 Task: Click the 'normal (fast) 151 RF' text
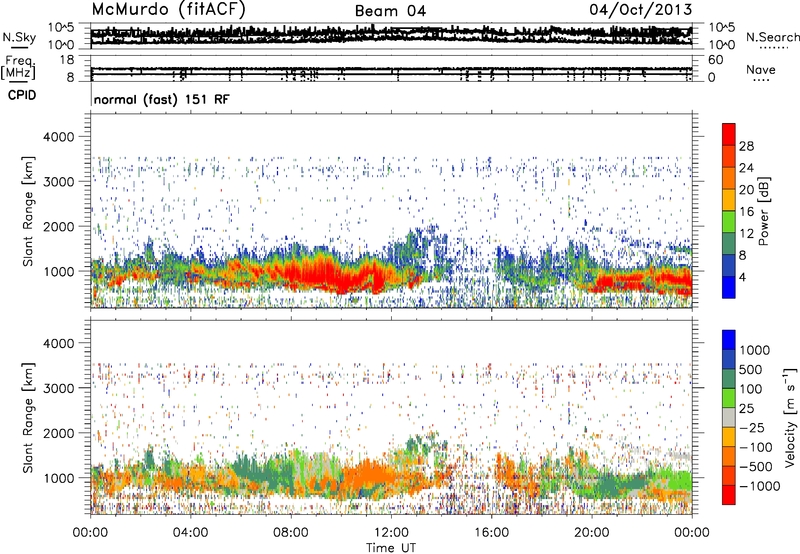(x=161, y=99)
